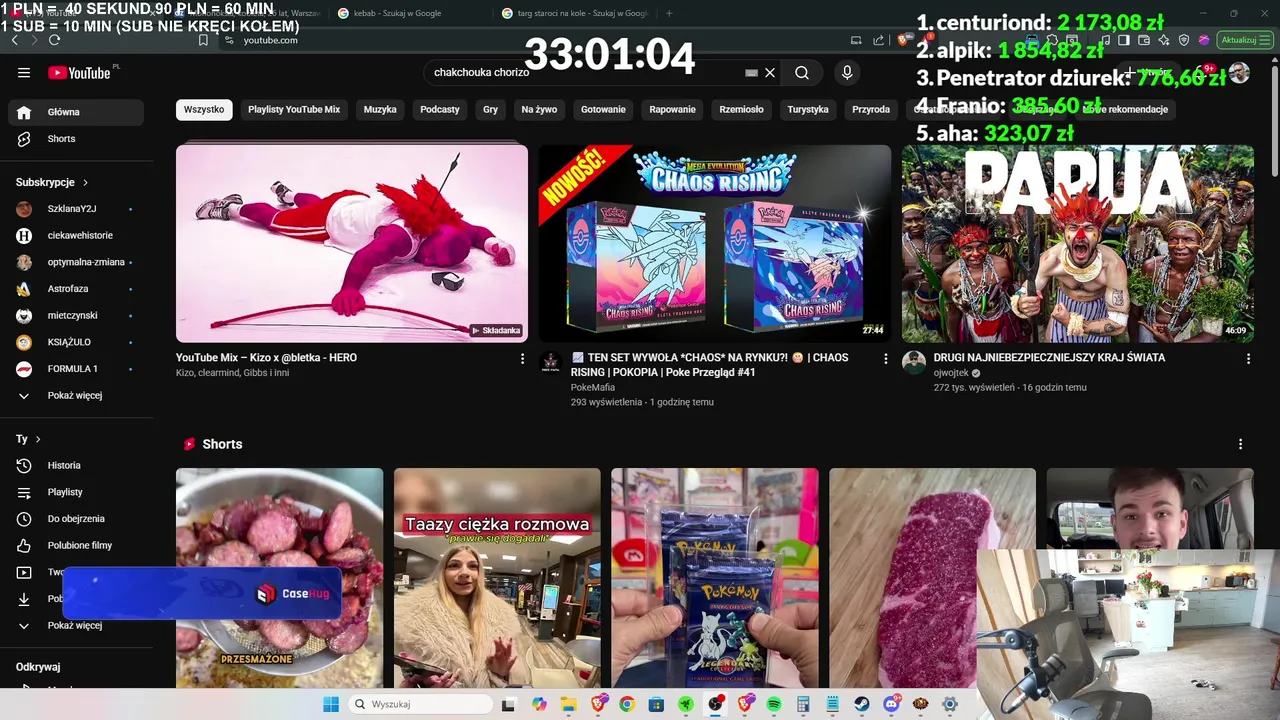Select the Wszystko filter chip

(204, 109)
